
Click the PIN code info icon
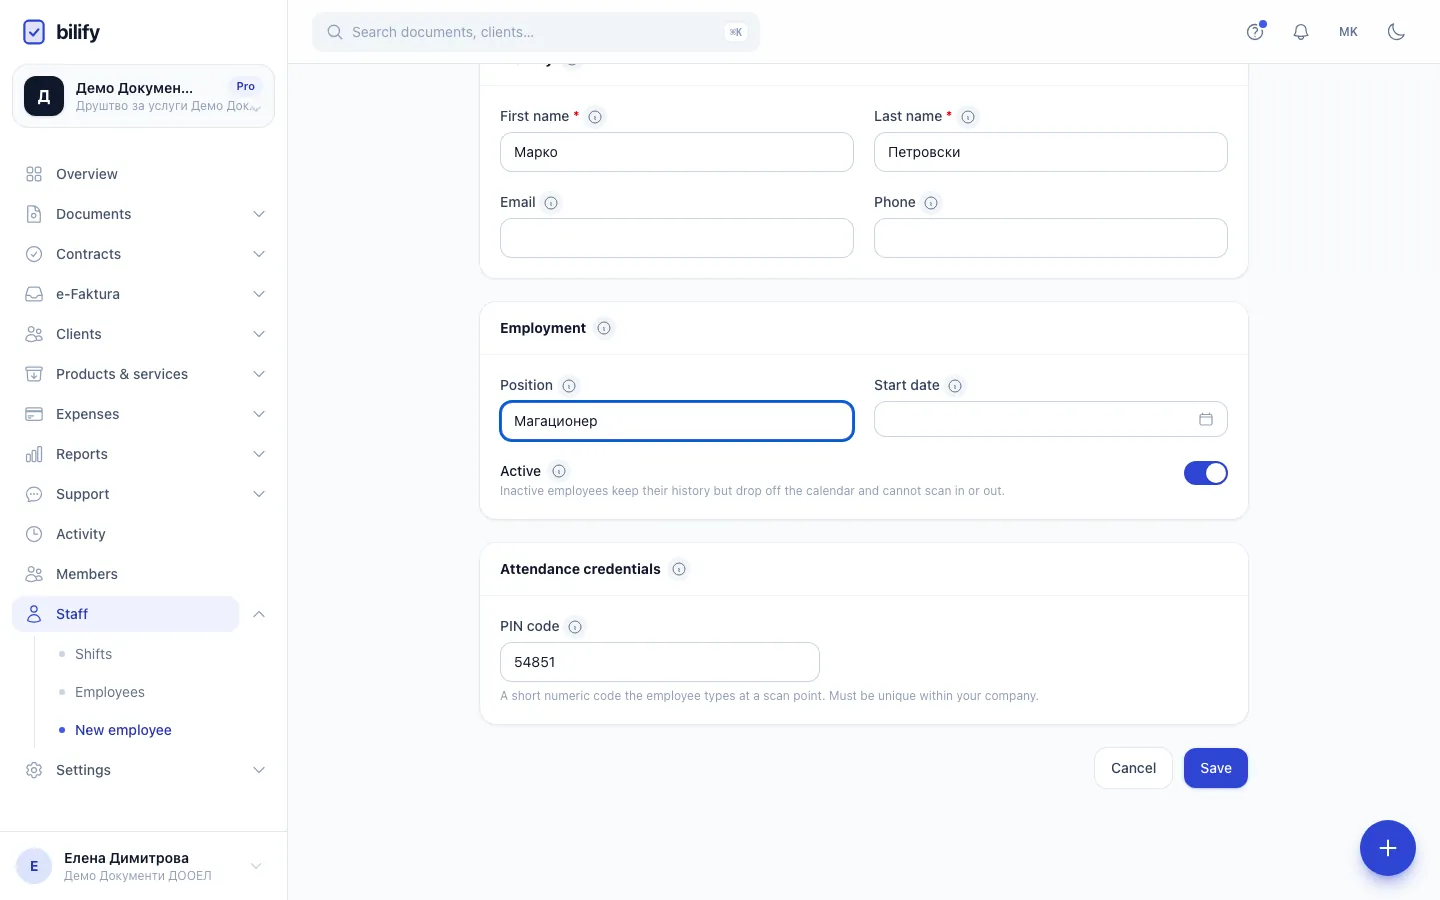575,627
